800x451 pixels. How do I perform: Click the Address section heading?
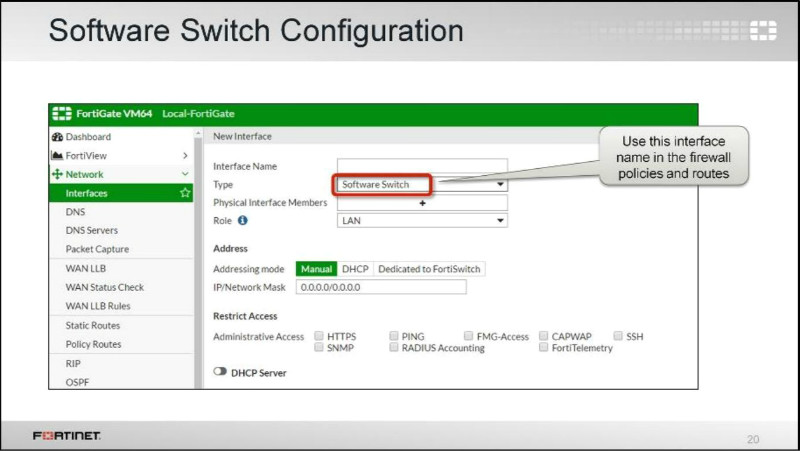click(230, 248)
